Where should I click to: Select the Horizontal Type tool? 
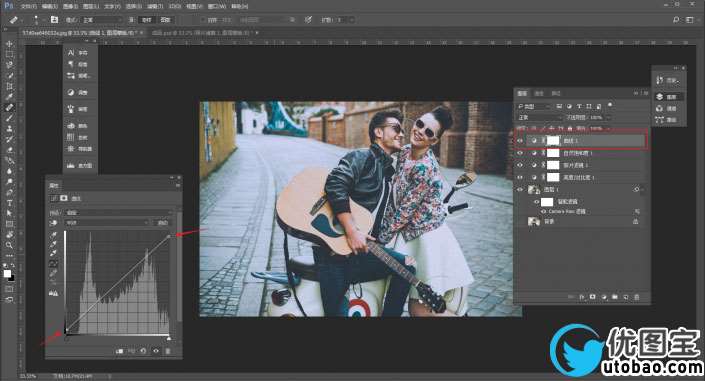pos(9,203)
